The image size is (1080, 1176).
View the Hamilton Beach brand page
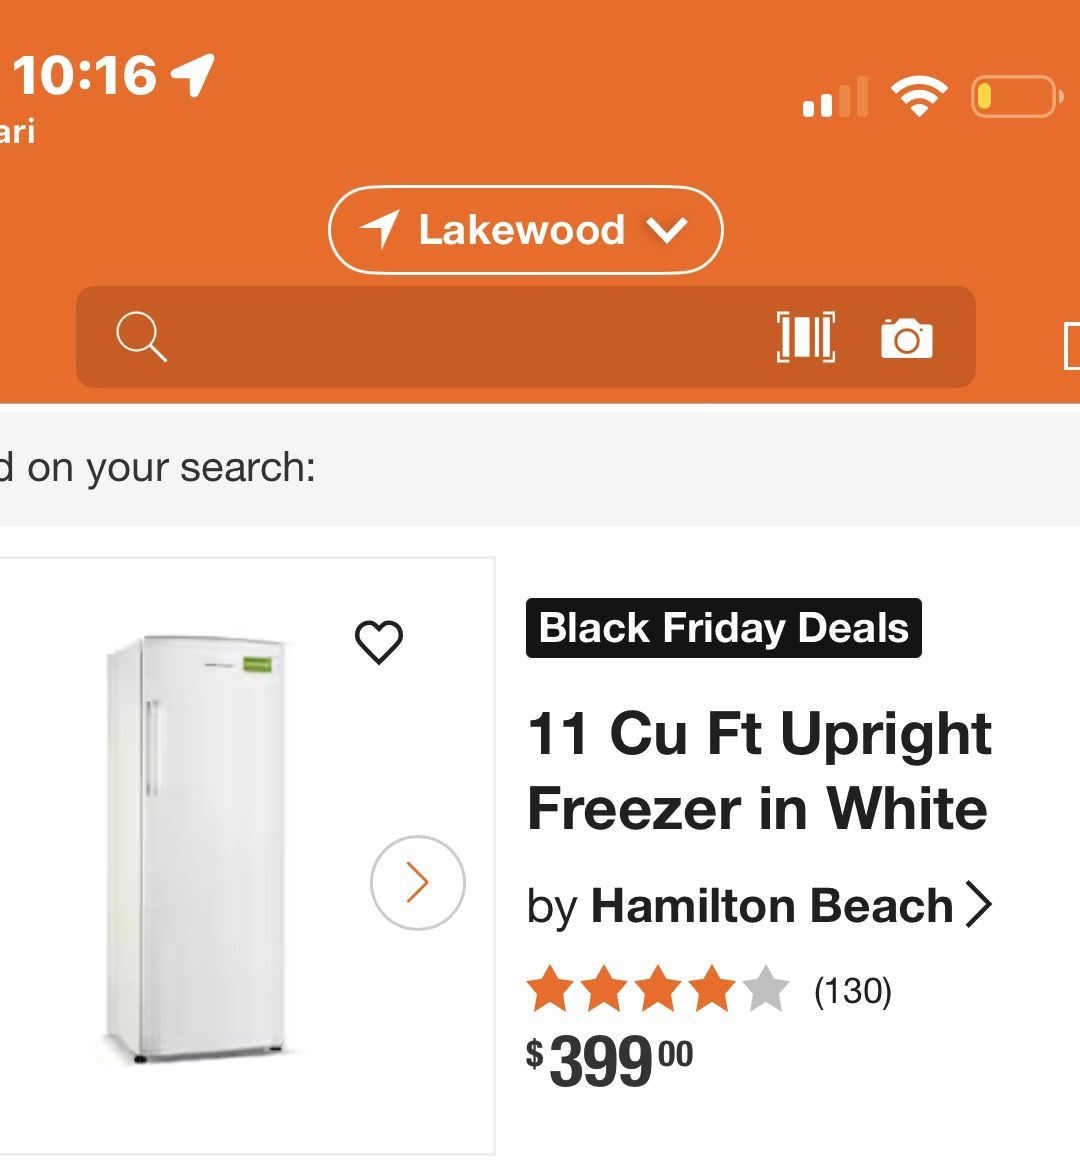[771, 906]
